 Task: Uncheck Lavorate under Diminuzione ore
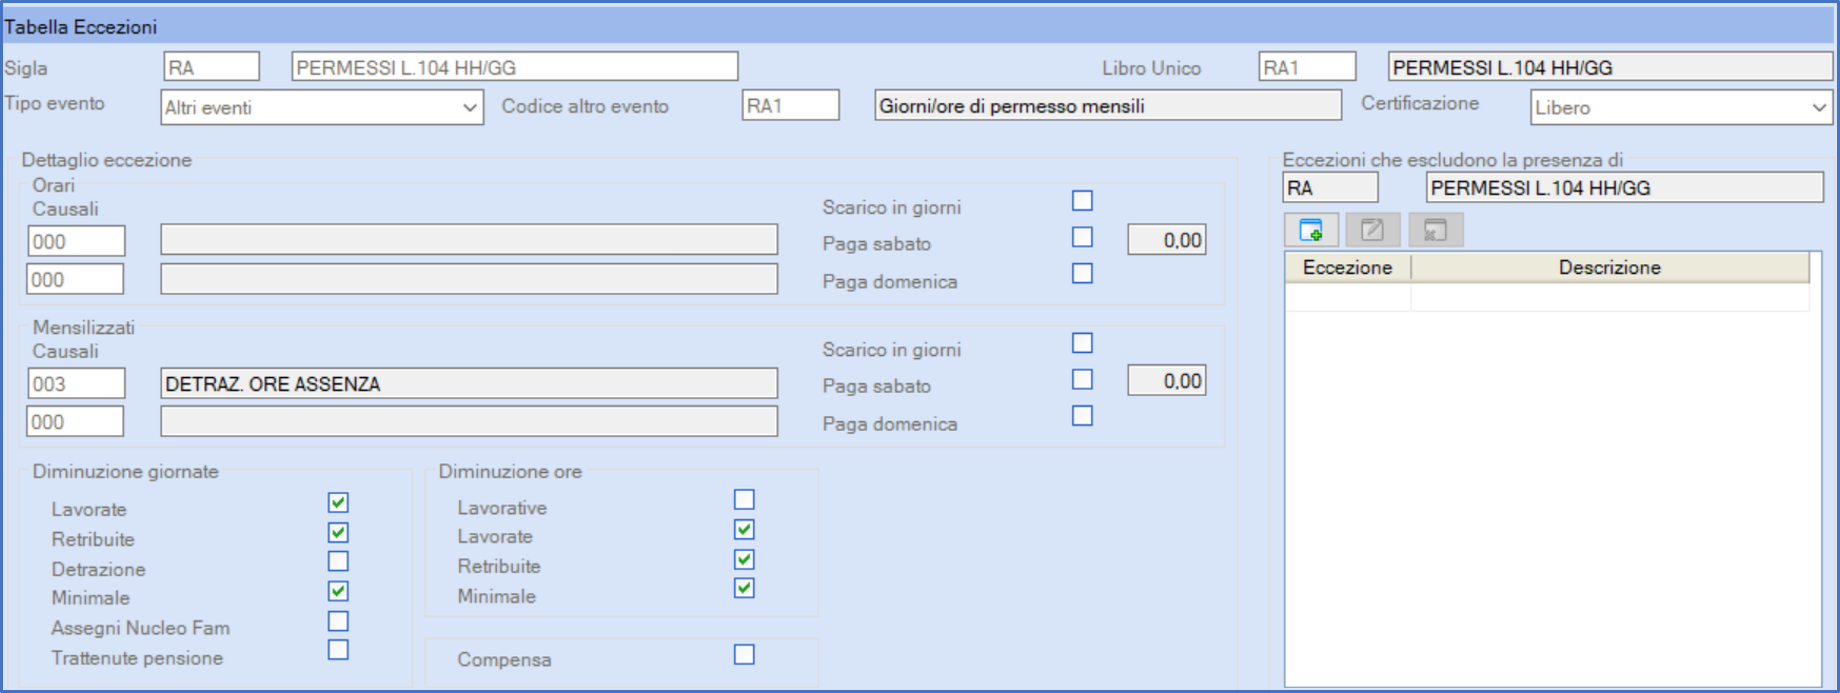pyautogui.click(x=744, y=529)
